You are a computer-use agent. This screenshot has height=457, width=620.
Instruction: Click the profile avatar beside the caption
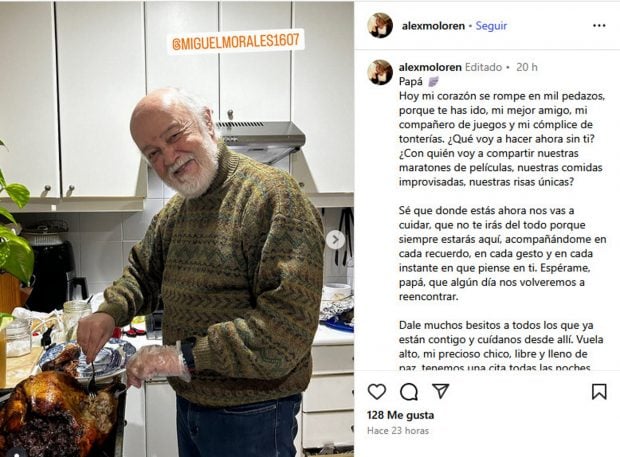[380, 72]
